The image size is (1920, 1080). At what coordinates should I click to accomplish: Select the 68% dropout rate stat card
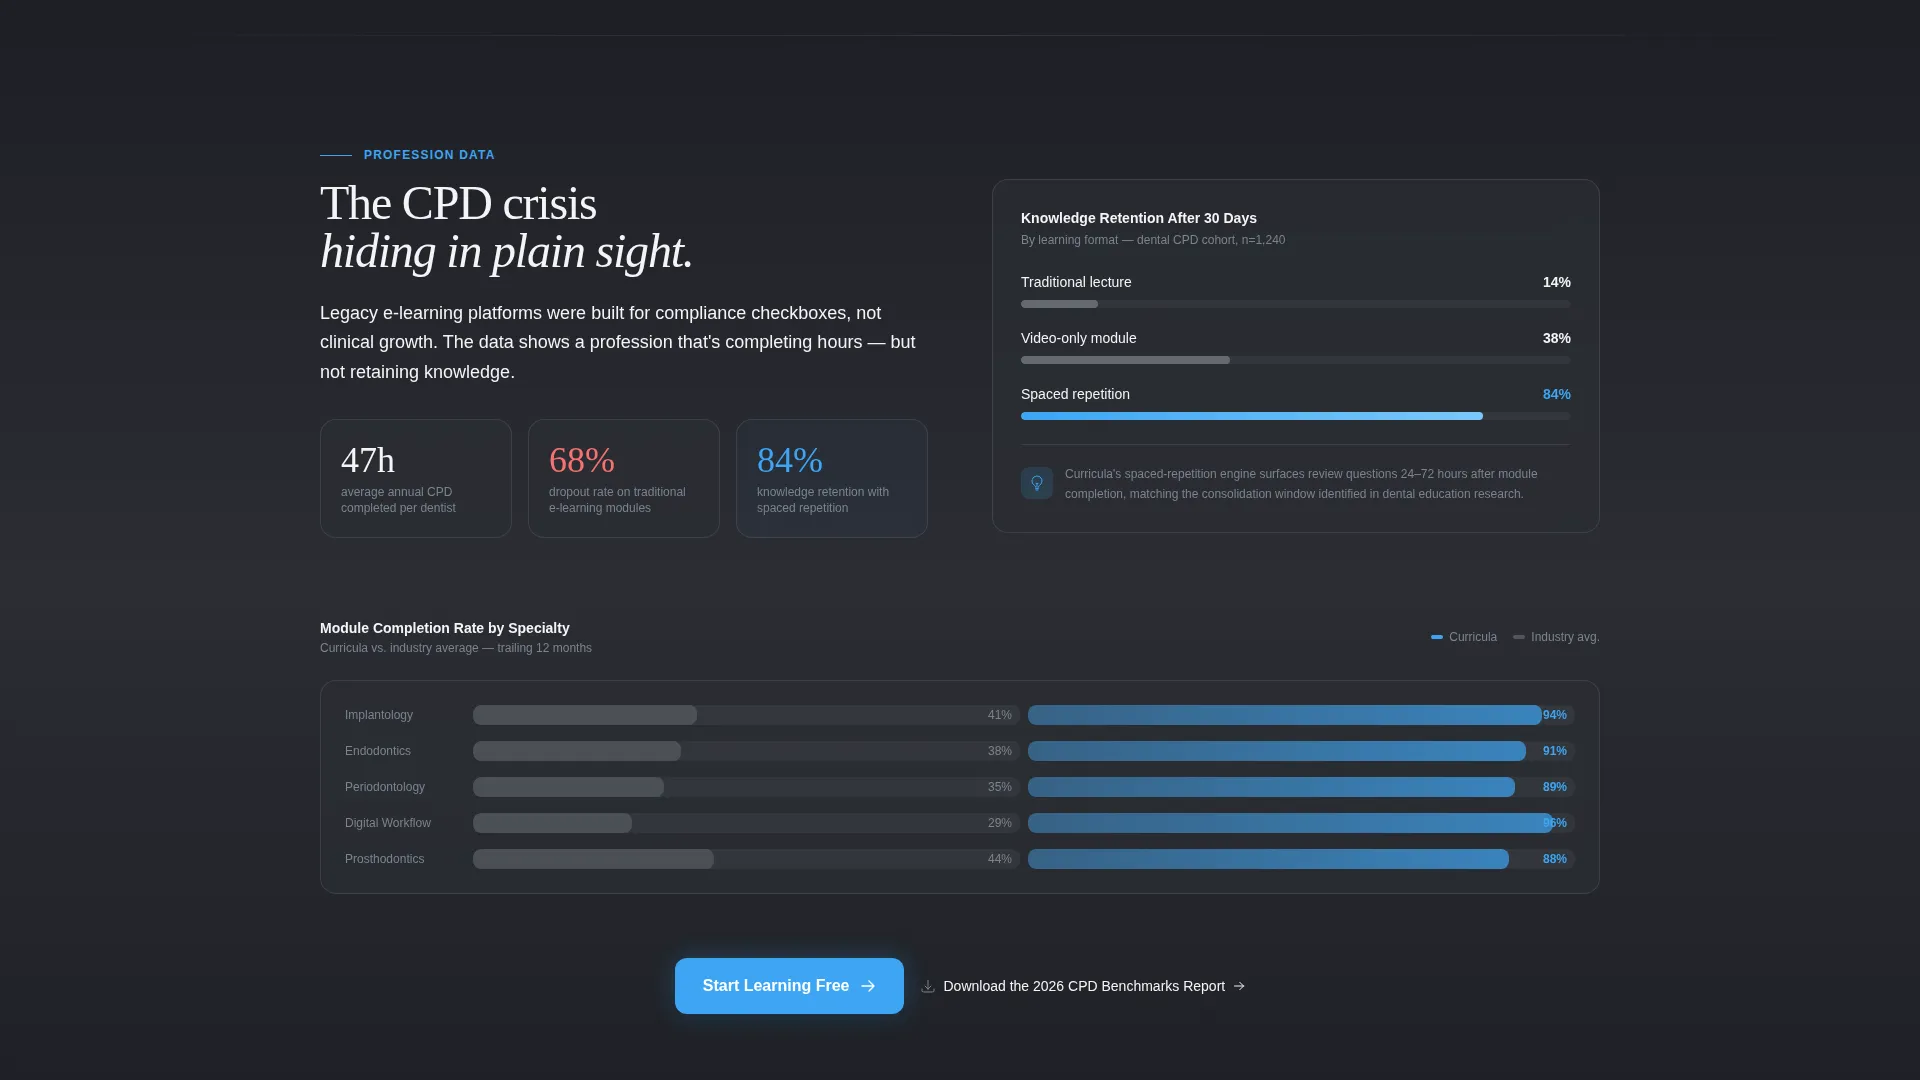[x=624, y=478]
